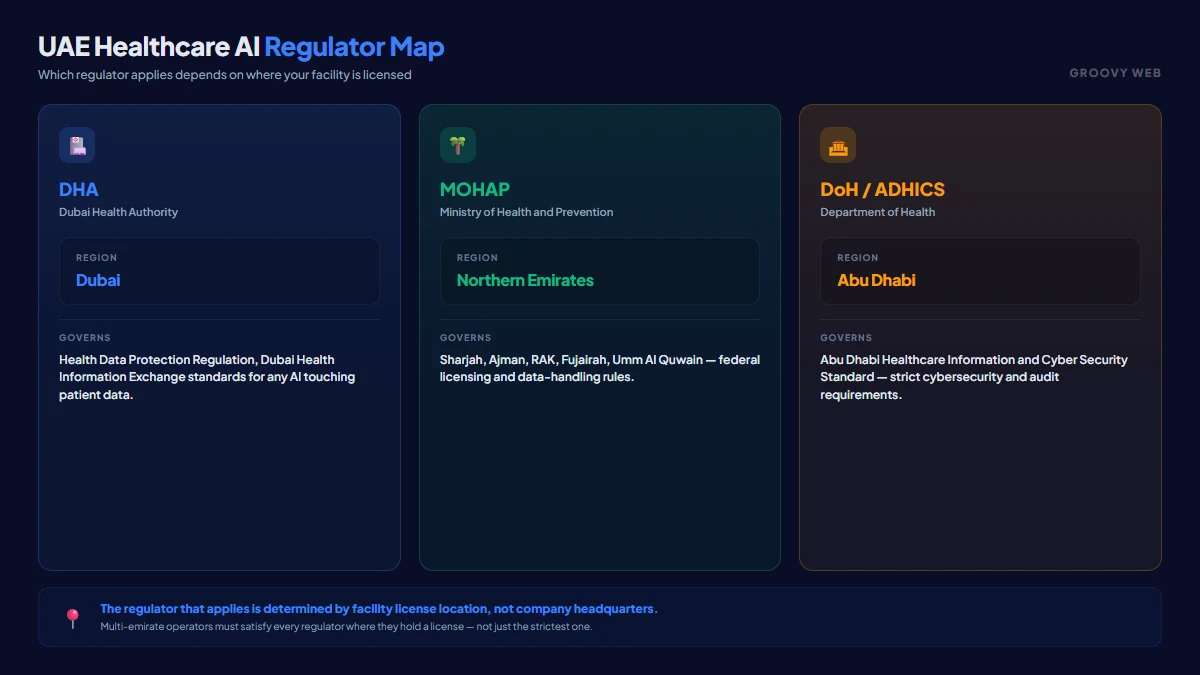Click the GOVERNS label in the DoH card
Image resolution: width=1200 pixels, height=675 pixels.
click(x=846, y=338)
